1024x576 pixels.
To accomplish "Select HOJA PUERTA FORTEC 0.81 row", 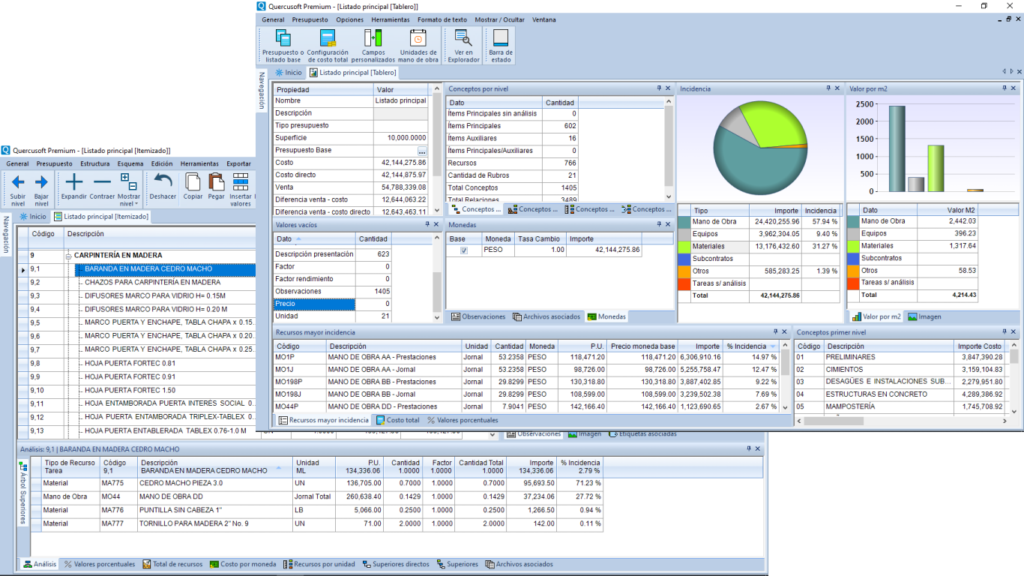I will pos(136,364).
